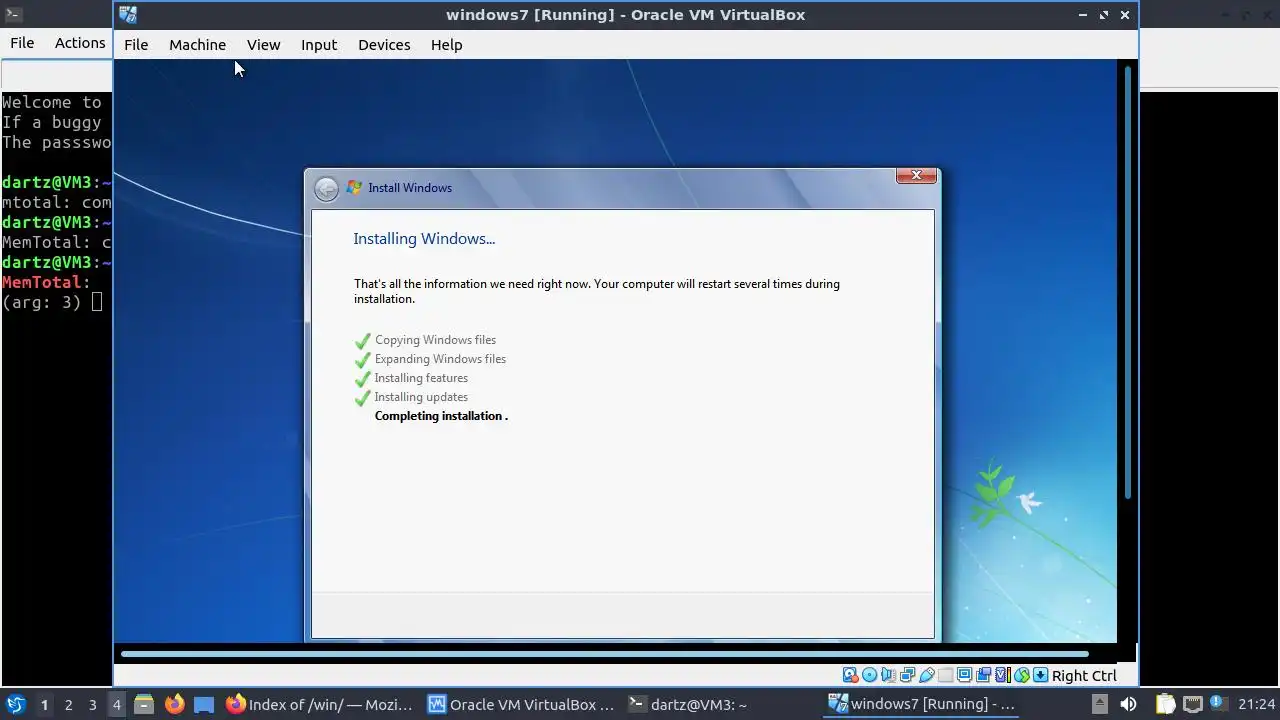Launch the file manager from taskbar
This screenshot has height=720, width=1280.
coord(143,704)
